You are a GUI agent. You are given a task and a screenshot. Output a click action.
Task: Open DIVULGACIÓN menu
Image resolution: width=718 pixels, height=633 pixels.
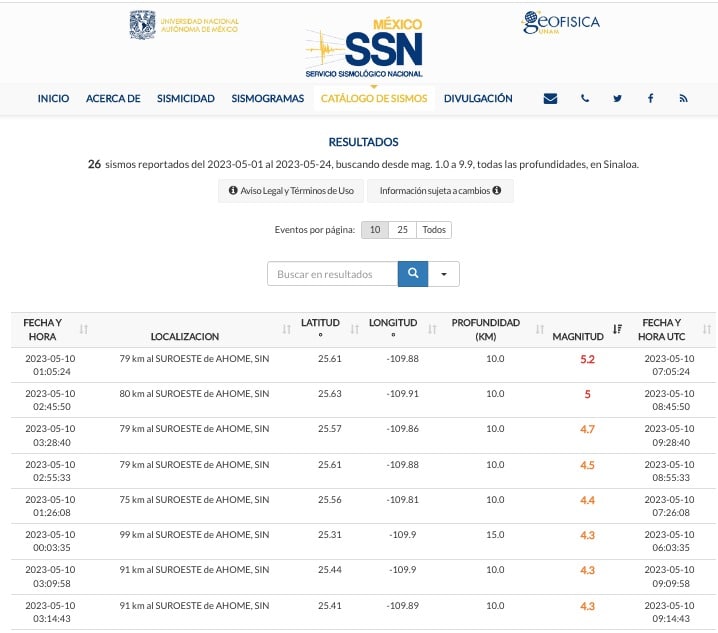(x=478, y=98)
